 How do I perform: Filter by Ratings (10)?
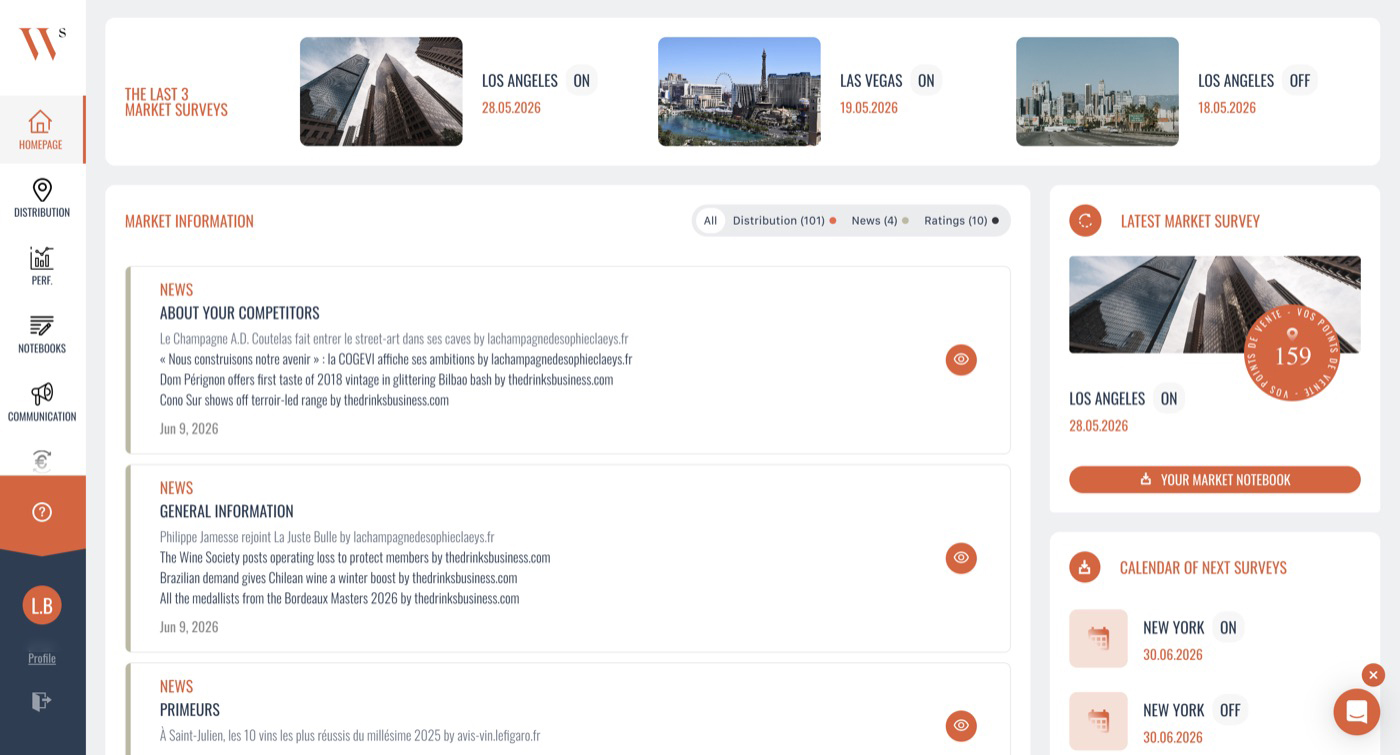coord(961,221)
